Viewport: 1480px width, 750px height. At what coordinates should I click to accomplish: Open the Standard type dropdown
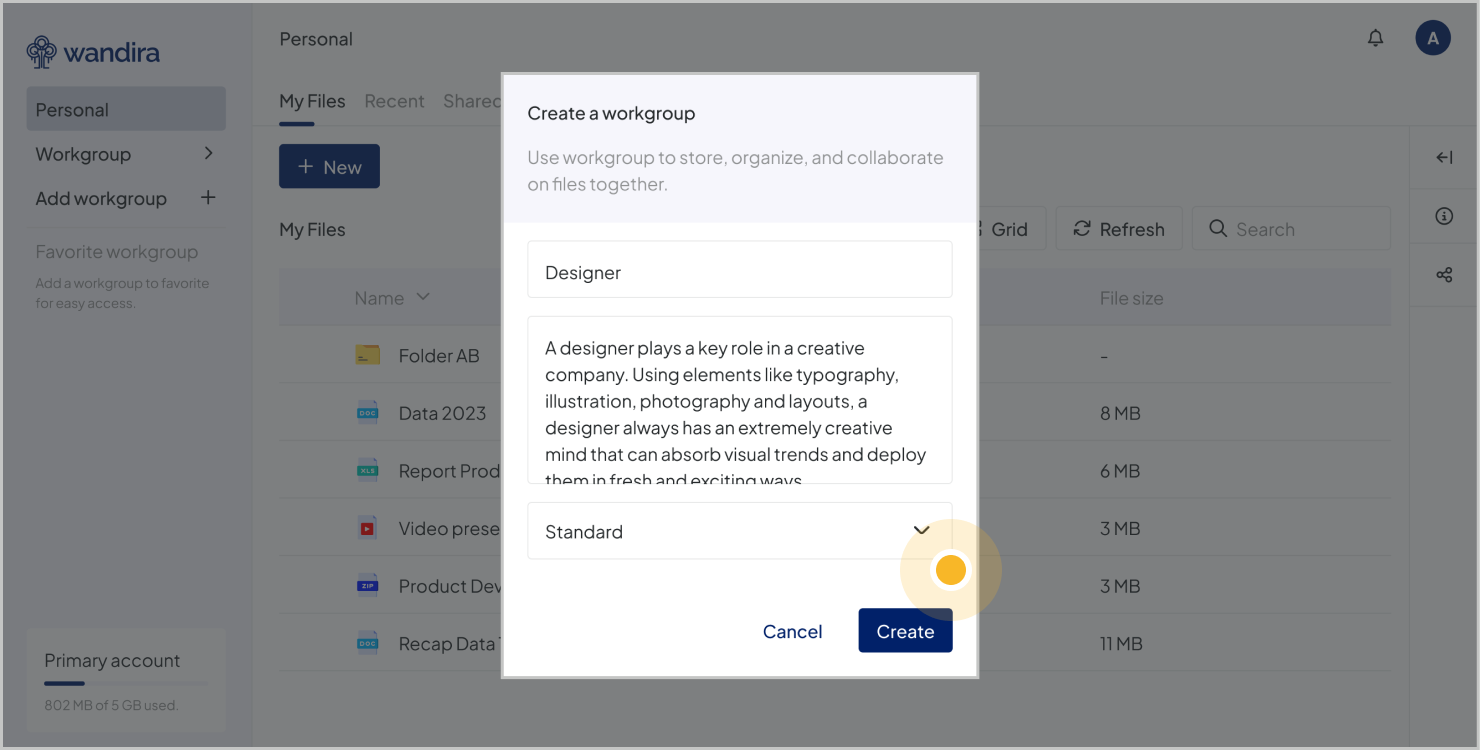click(x=739, y=531)
